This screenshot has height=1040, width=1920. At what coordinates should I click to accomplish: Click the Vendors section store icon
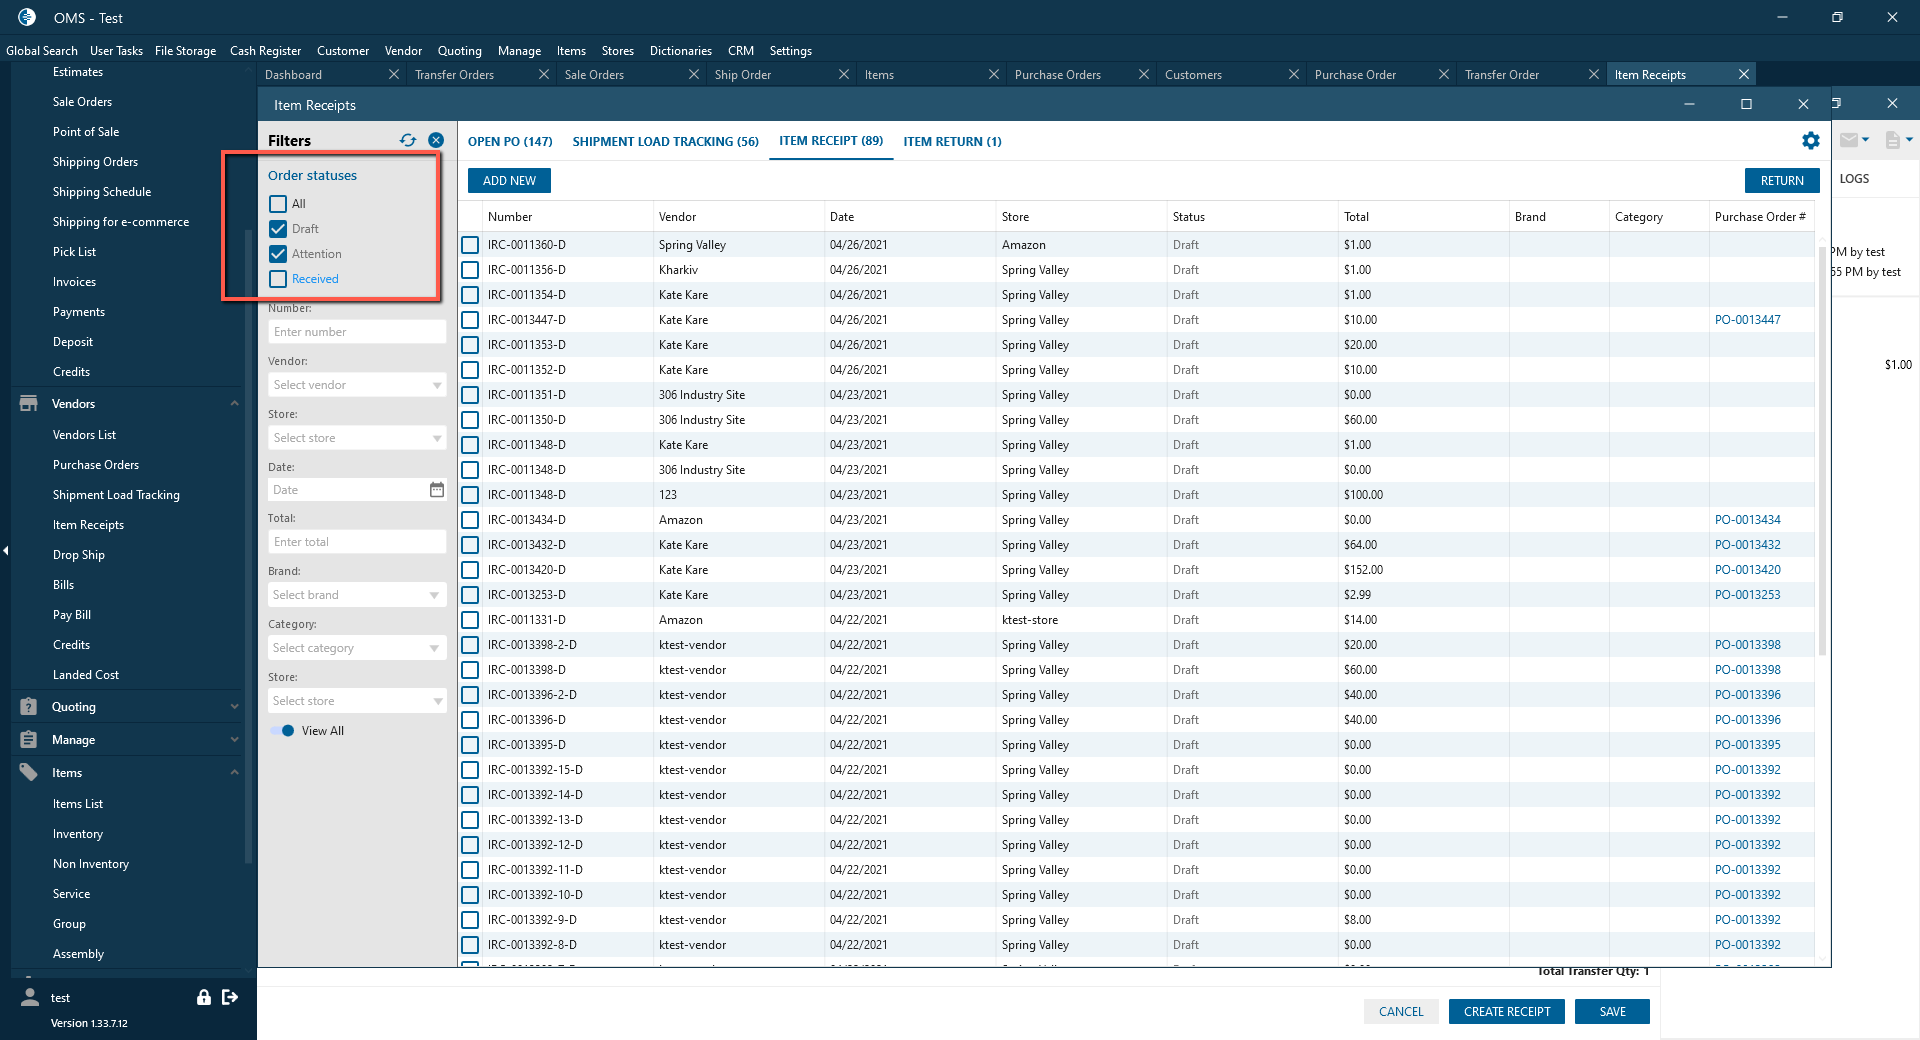point(29,404)
